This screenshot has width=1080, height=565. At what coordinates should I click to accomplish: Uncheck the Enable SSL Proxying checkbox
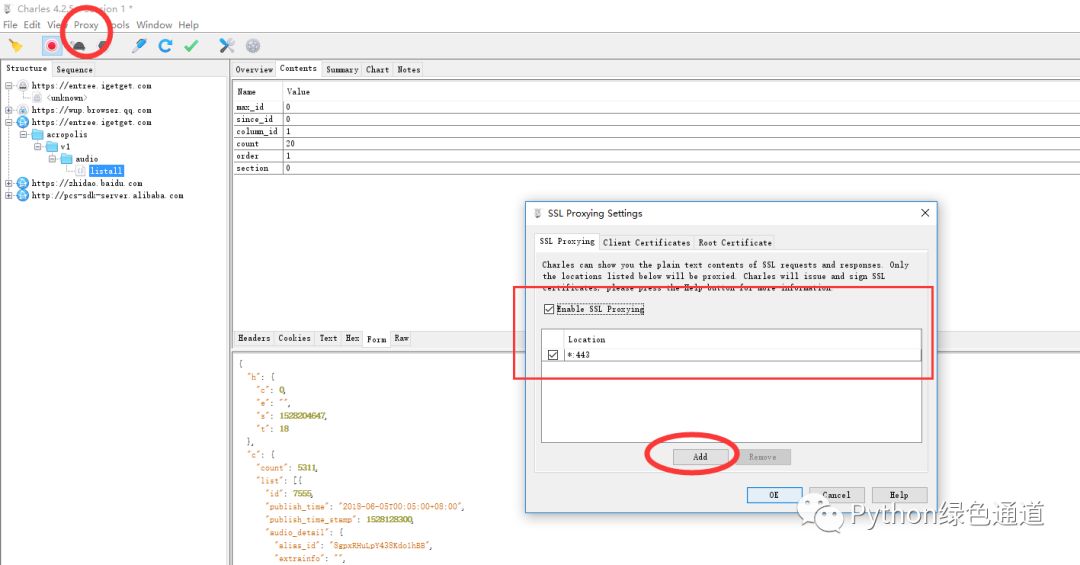click(549, 309)
